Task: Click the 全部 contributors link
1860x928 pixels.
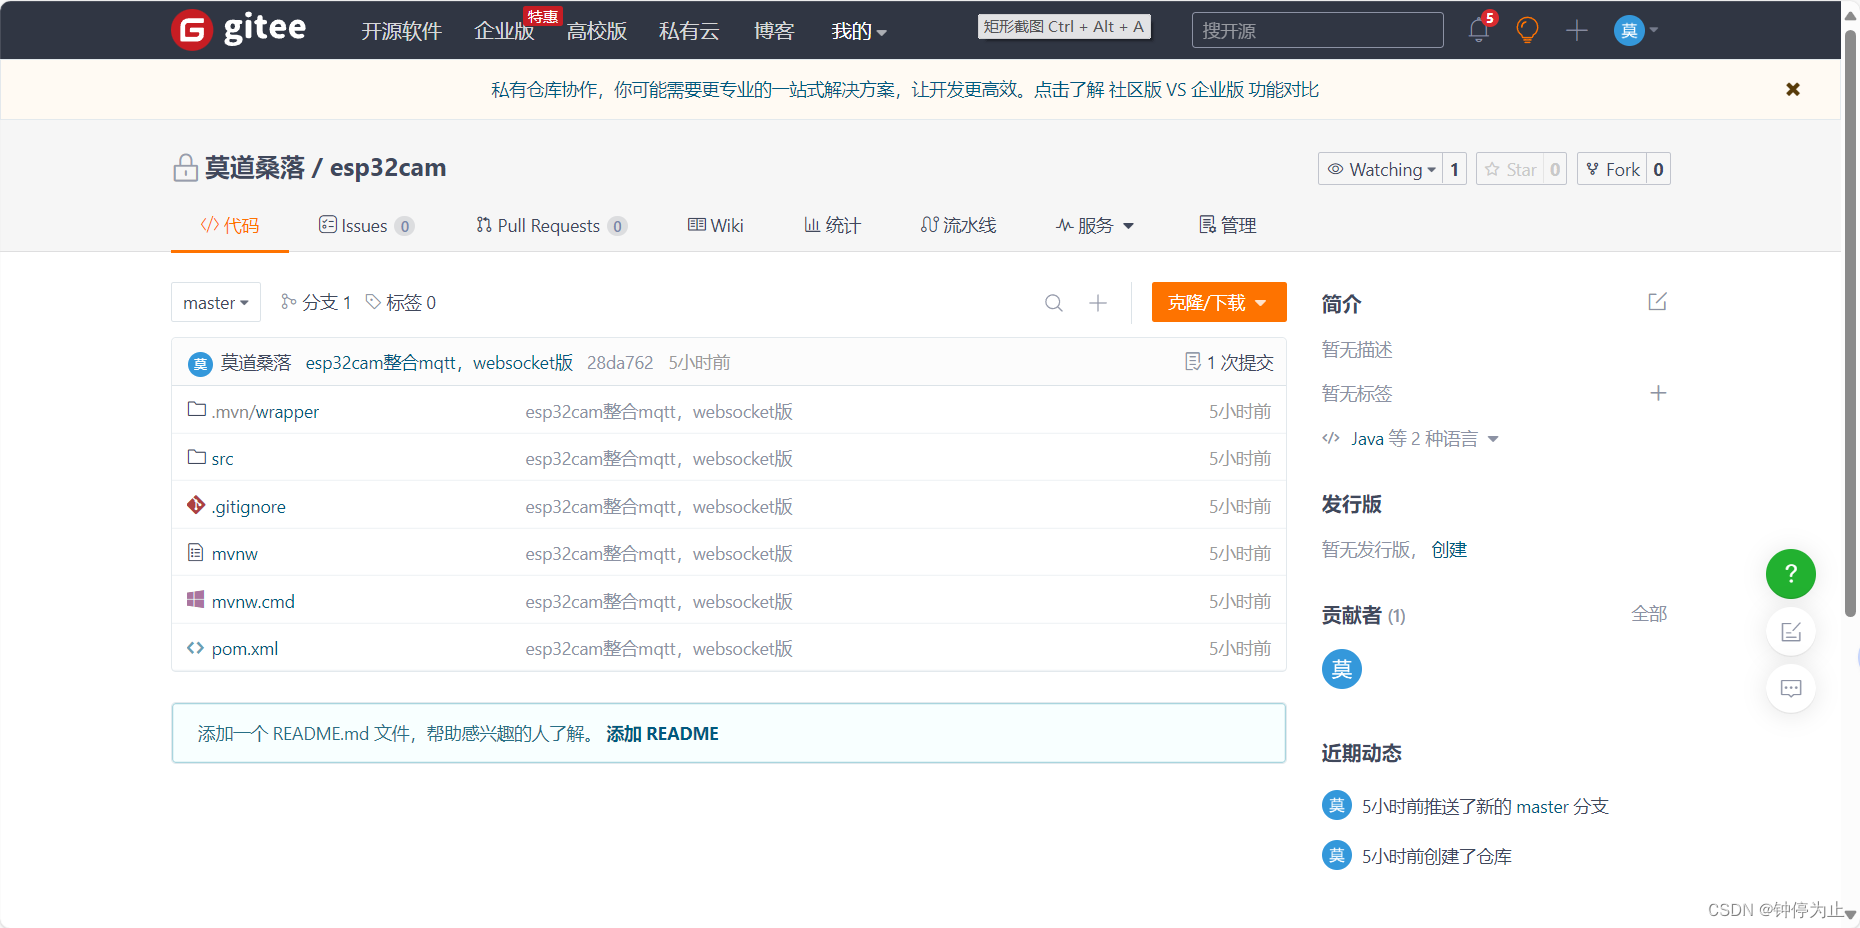Action: (x=1649, y=614)
